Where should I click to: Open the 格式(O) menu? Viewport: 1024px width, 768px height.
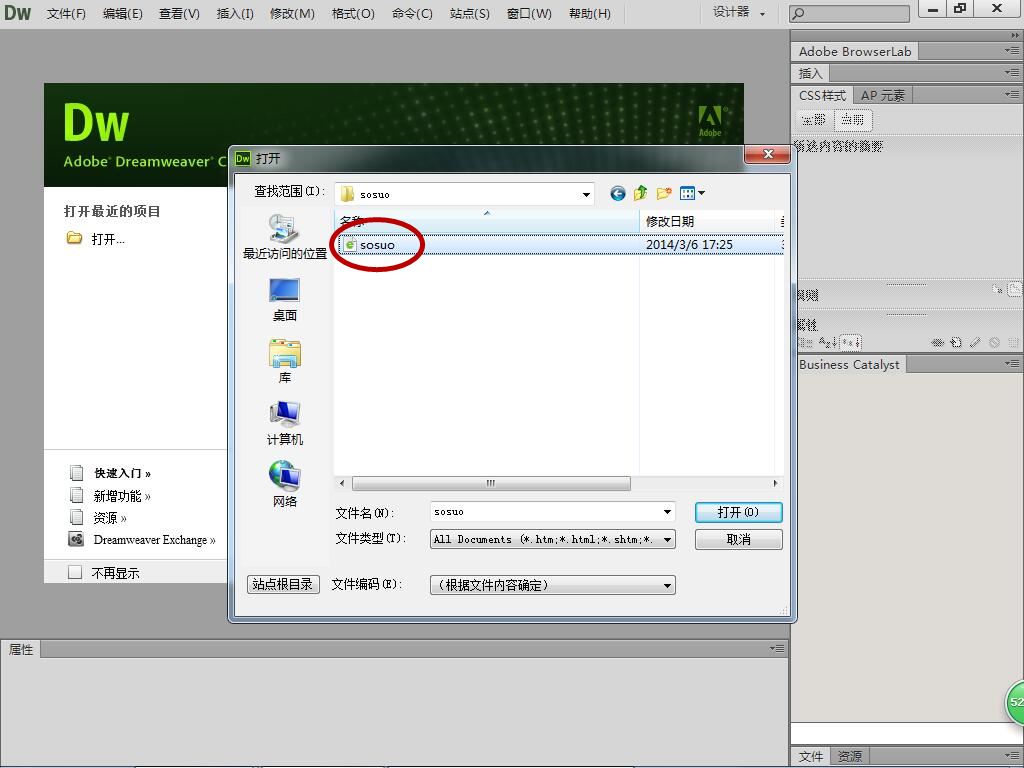coord(353,14)
